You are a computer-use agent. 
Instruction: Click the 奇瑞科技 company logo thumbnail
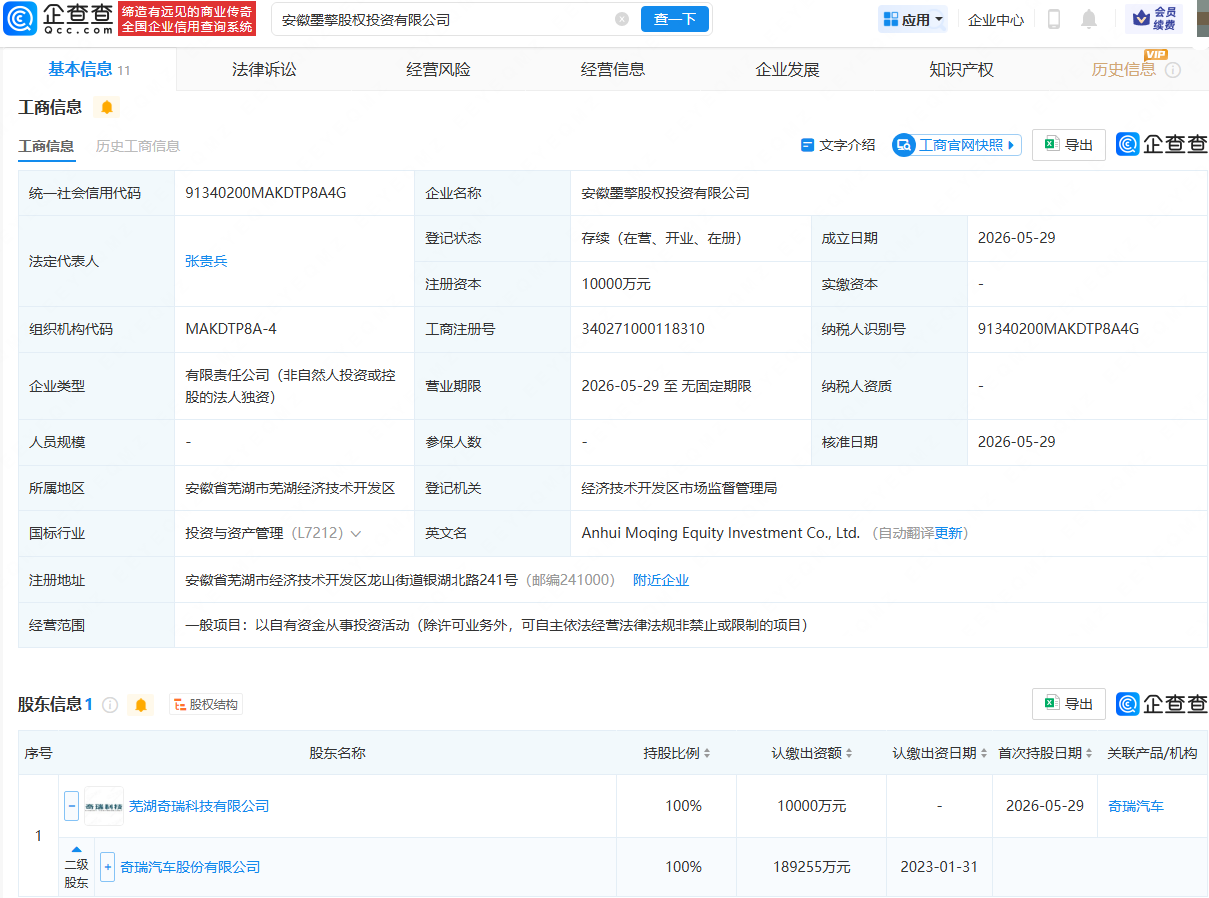tap(104, 806)
